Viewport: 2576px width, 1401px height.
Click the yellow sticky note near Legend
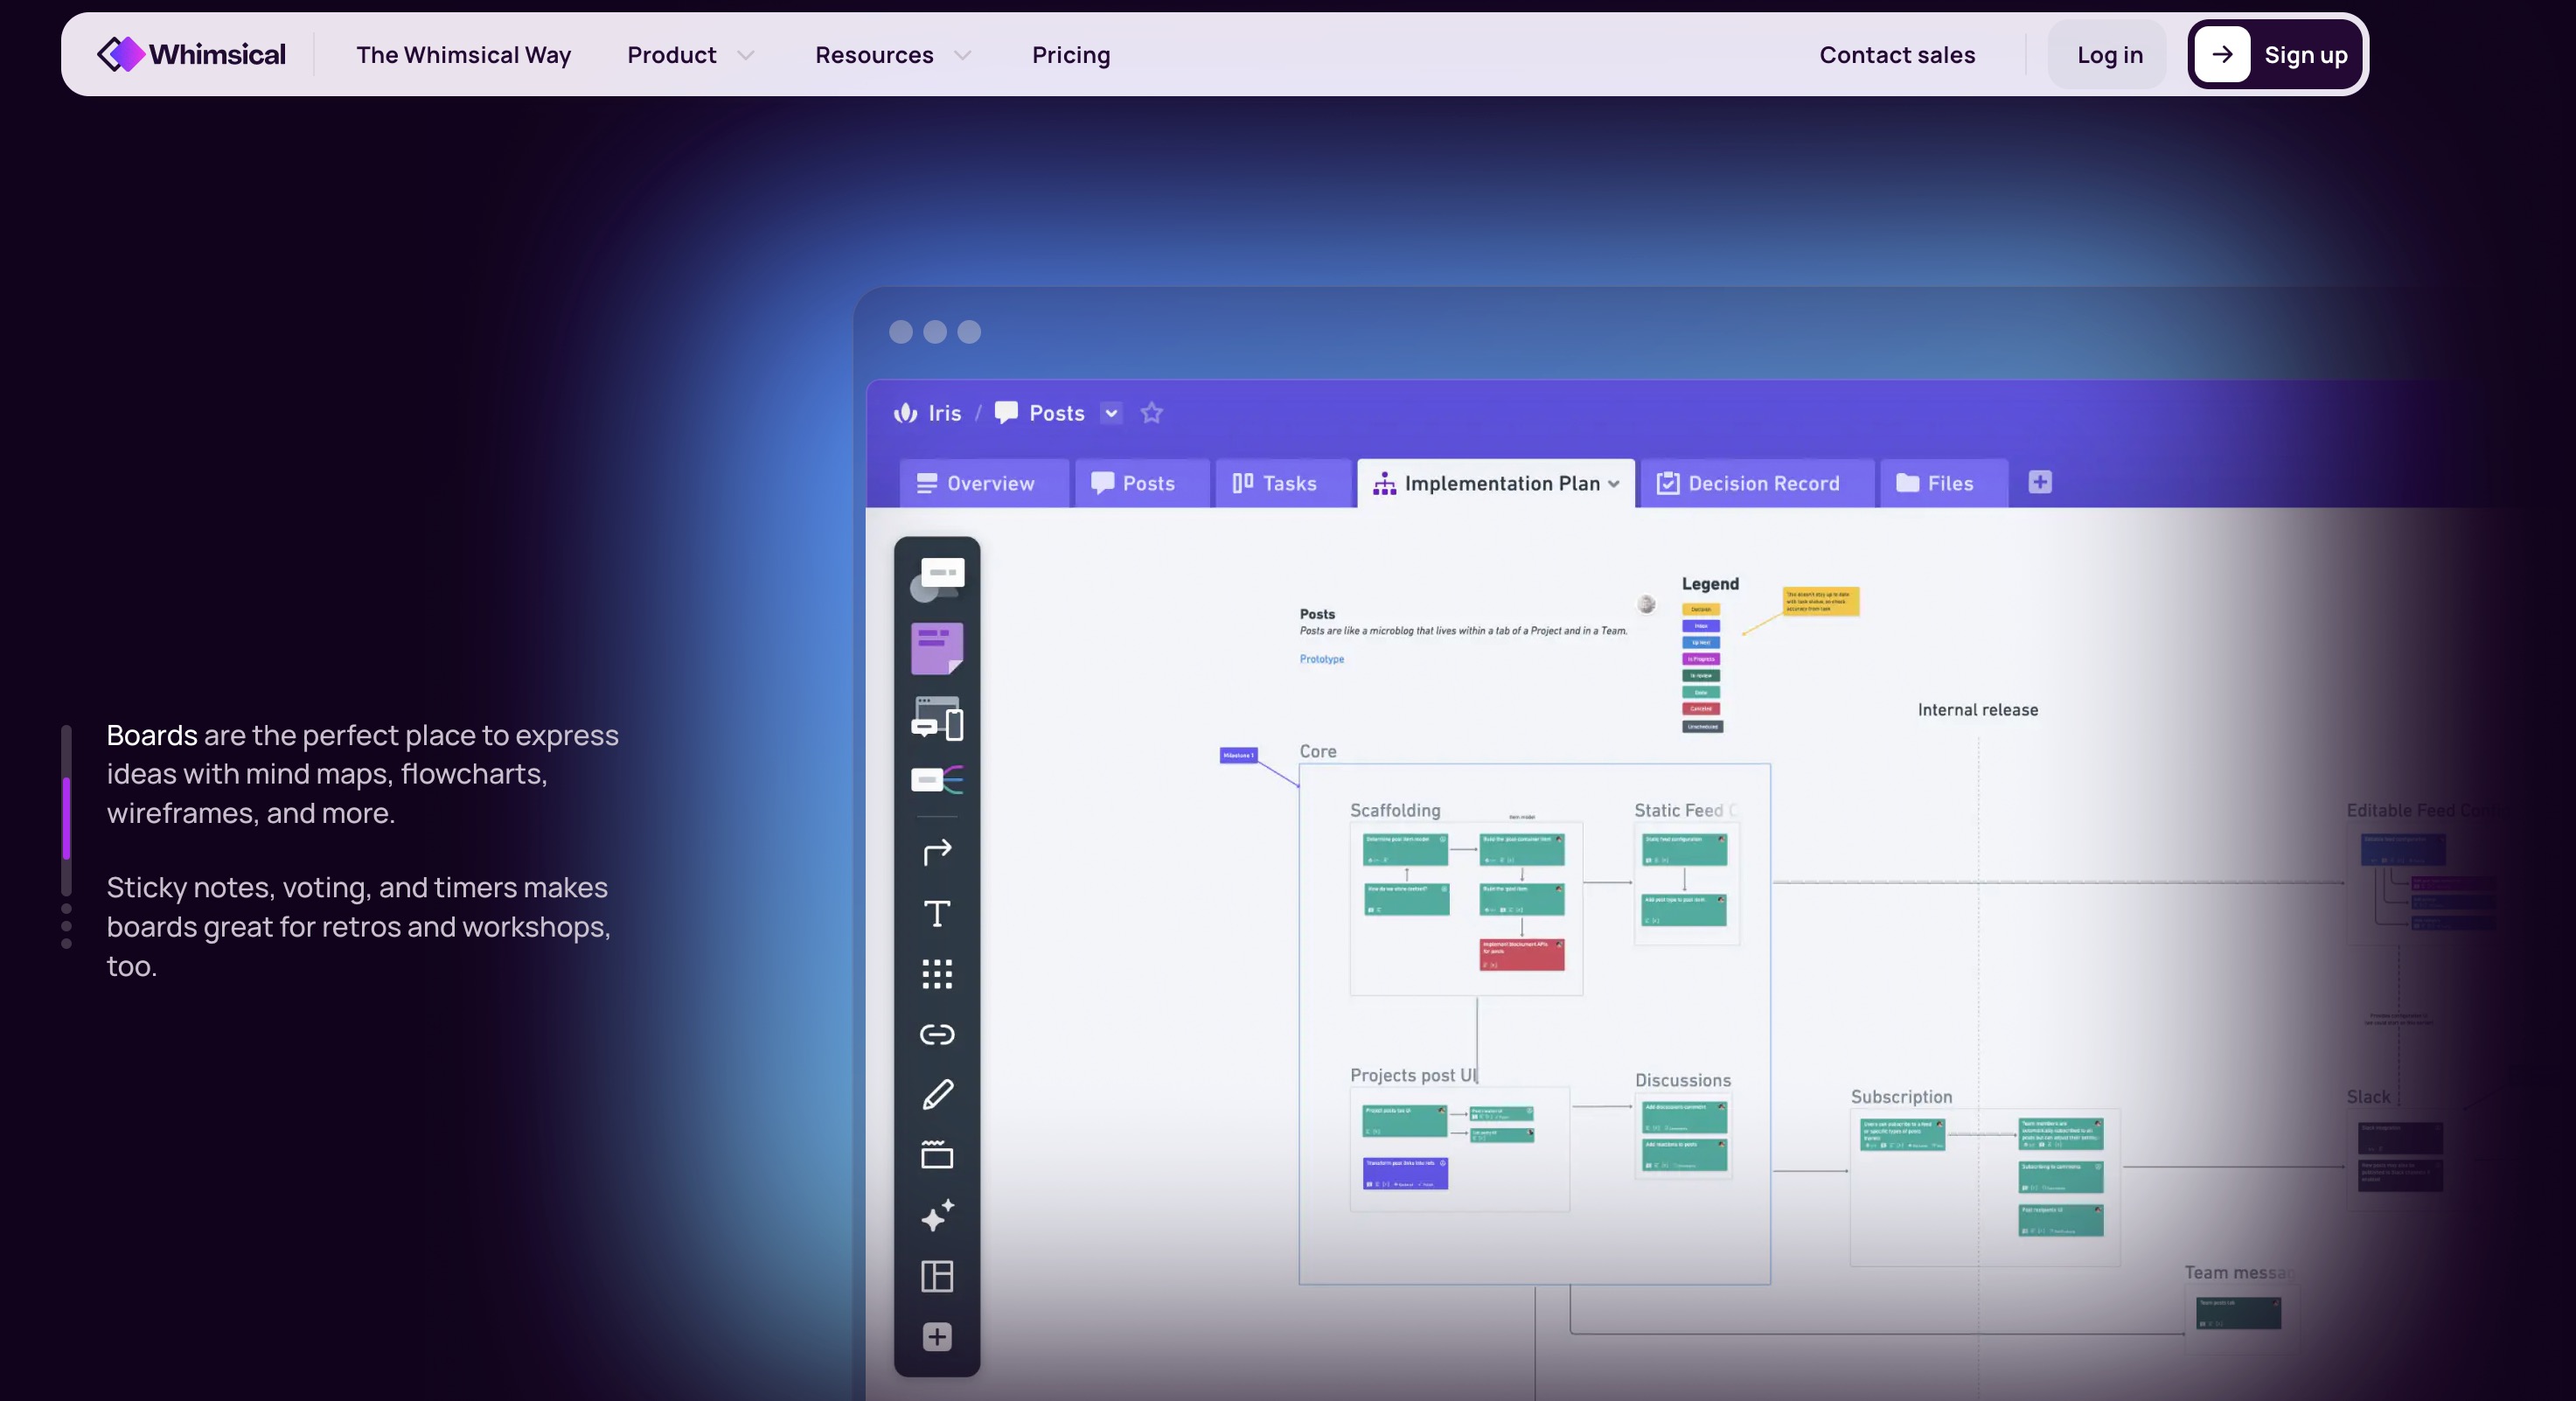tap(1821, 601)
